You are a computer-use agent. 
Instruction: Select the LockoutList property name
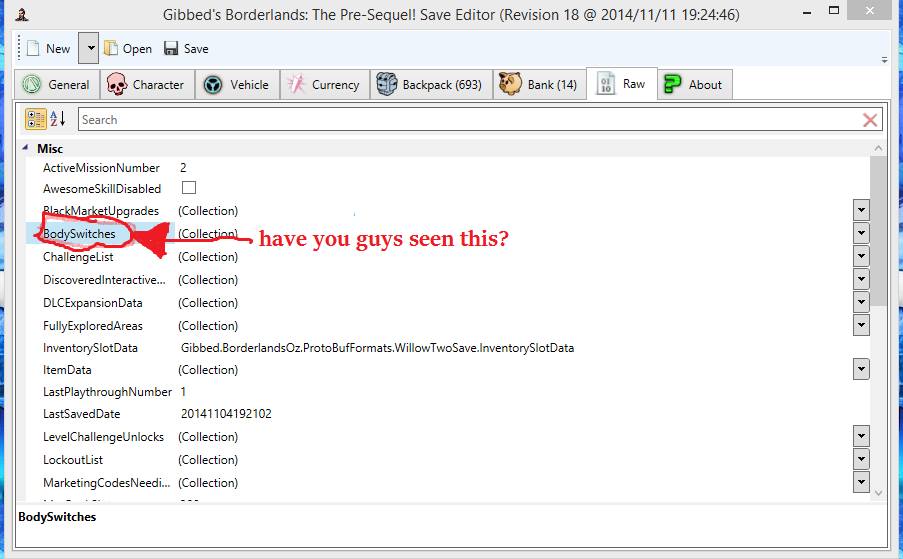point(73,460)
